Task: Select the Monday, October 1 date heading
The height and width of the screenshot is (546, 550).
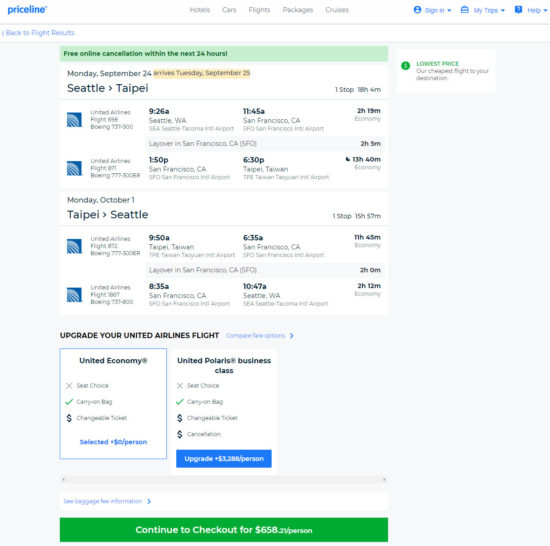Action: pos(101,200)
